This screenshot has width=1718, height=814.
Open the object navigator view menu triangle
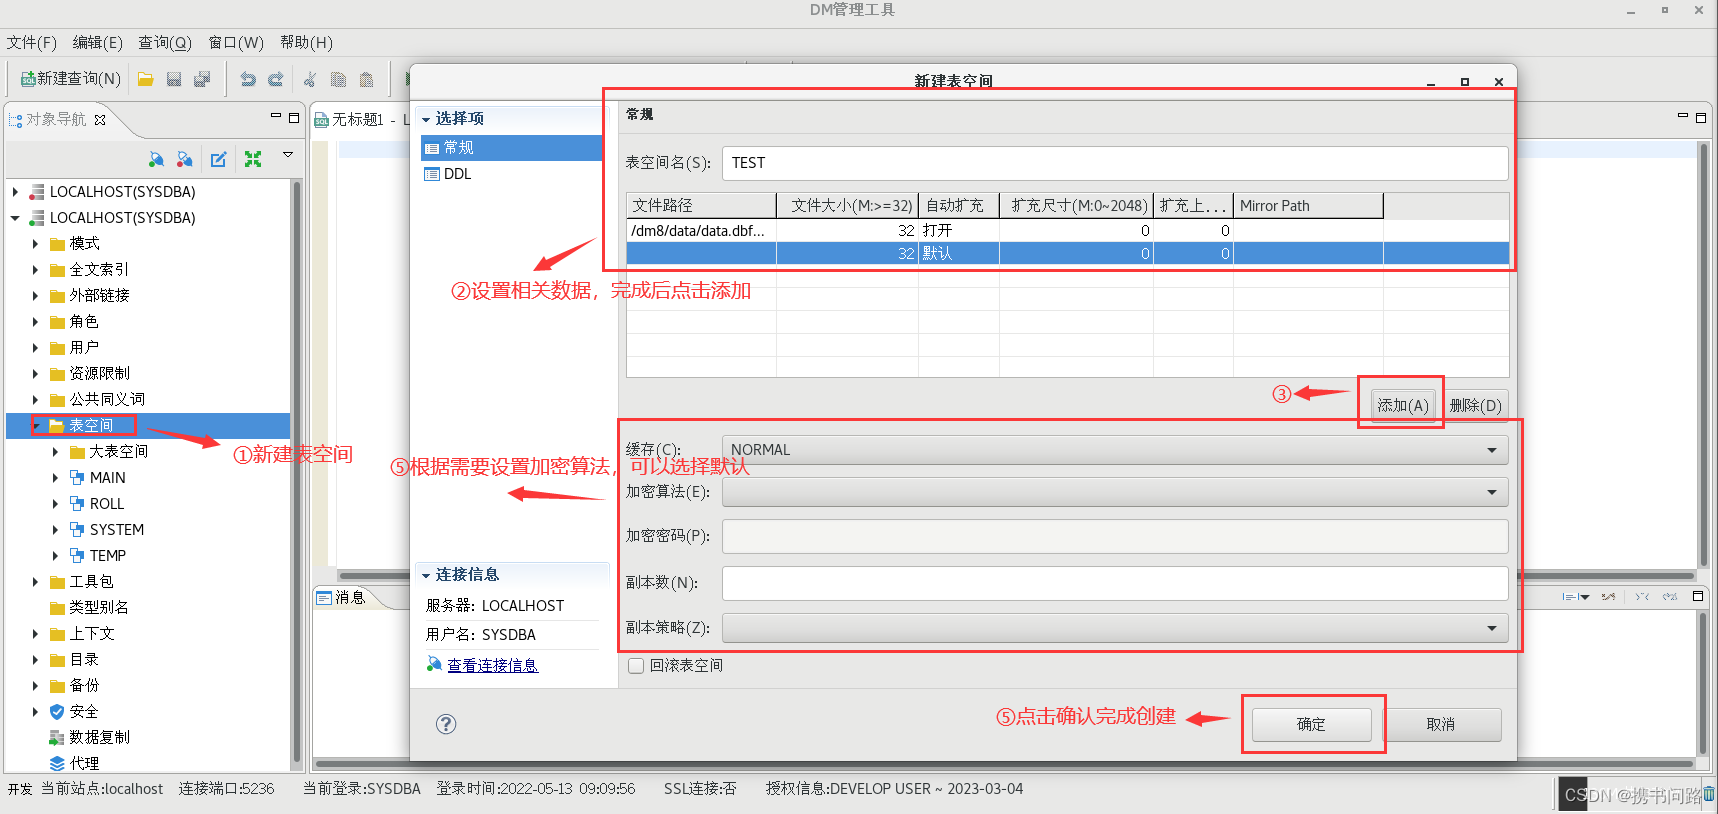(288, 155)
